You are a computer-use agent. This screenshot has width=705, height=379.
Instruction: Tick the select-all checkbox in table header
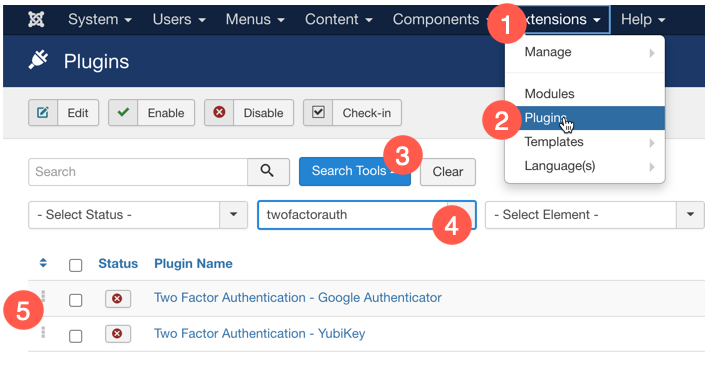coord(76,265)
